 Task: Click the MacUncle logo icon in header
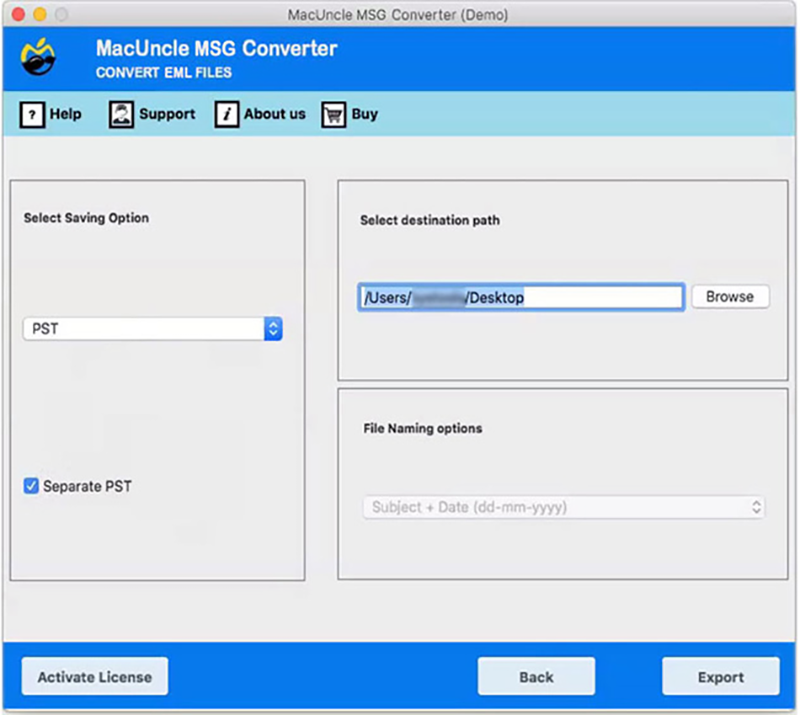click(x=38, y=59)
